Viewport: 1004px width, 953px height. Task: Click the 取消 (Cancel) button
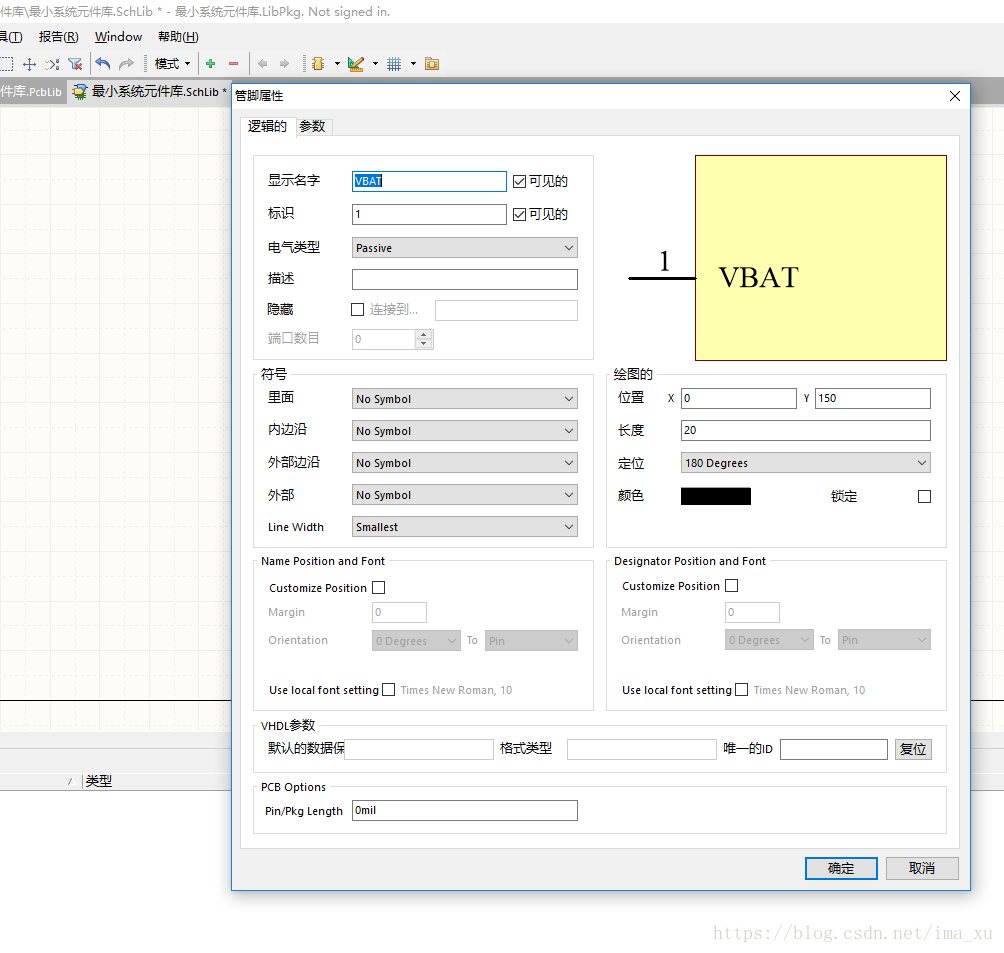pos(922,868)
